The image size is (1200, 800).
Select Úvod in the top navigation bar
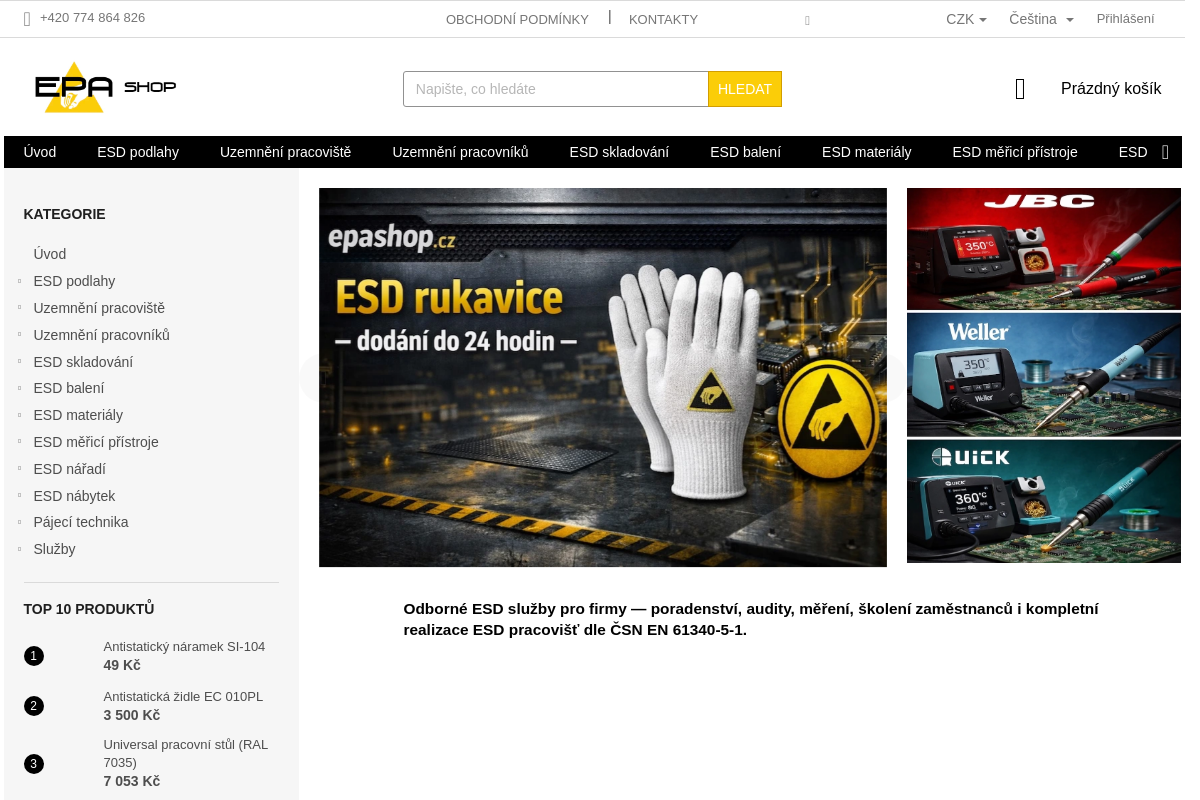(x=40, y=152)
